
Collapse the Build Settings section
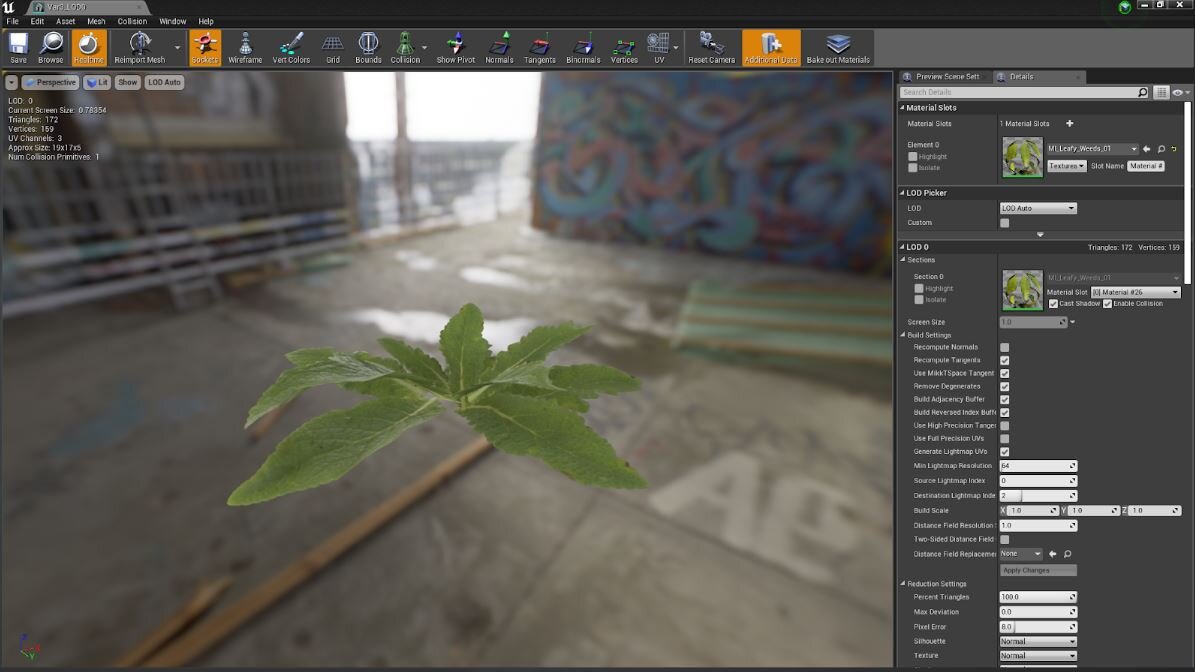click(x=902, y=334)
